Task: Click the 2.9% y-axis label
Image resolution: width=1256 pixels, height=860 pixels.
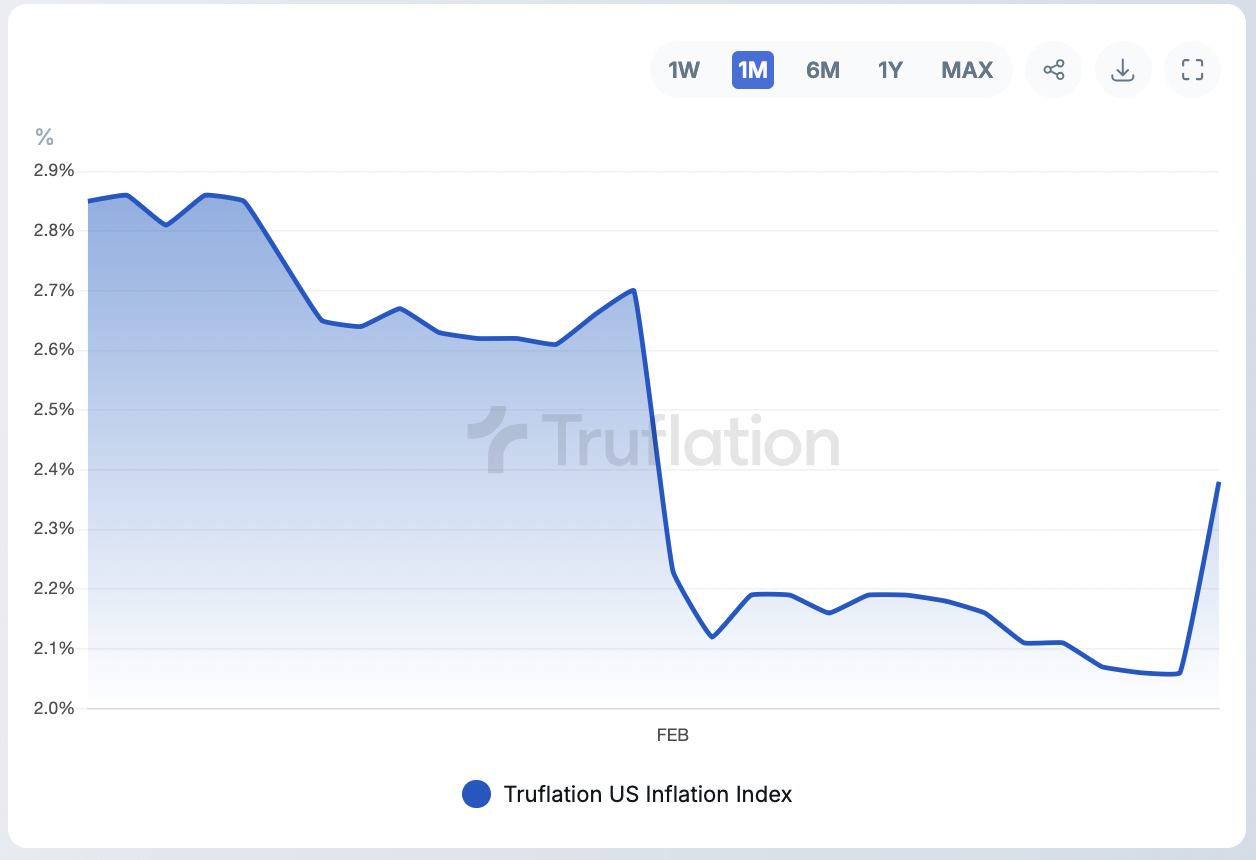Action: (x=55, y=171)
